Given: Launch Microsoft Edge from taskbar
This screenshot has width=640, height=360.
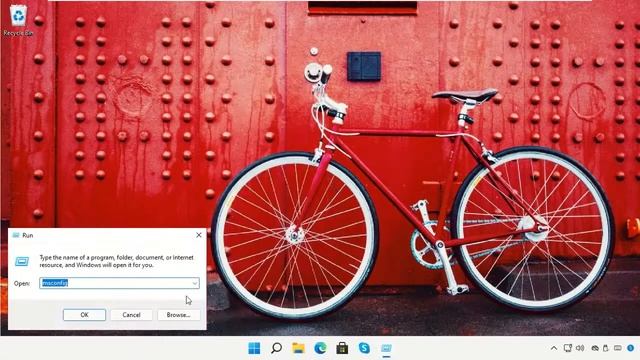Looking at the screenshot, I should click(320, 348).
